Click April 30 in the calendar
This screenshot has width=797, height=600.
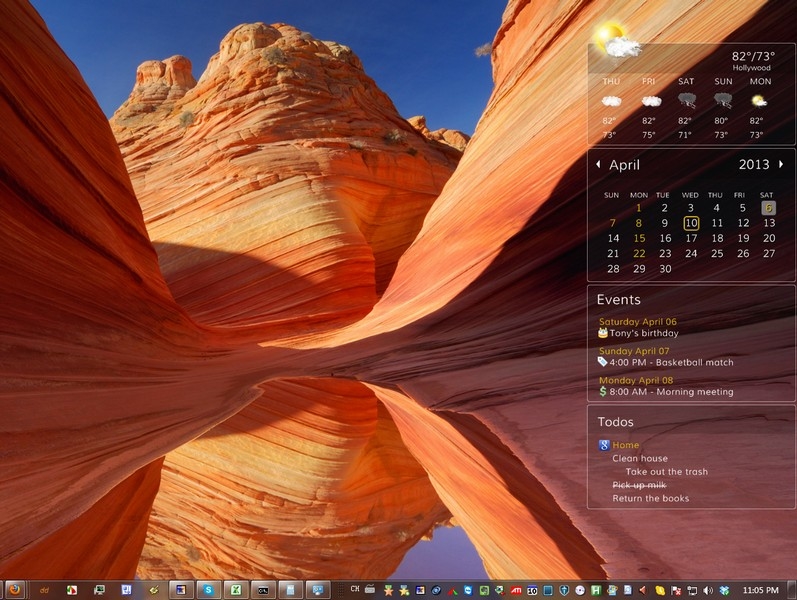point(665,268)
